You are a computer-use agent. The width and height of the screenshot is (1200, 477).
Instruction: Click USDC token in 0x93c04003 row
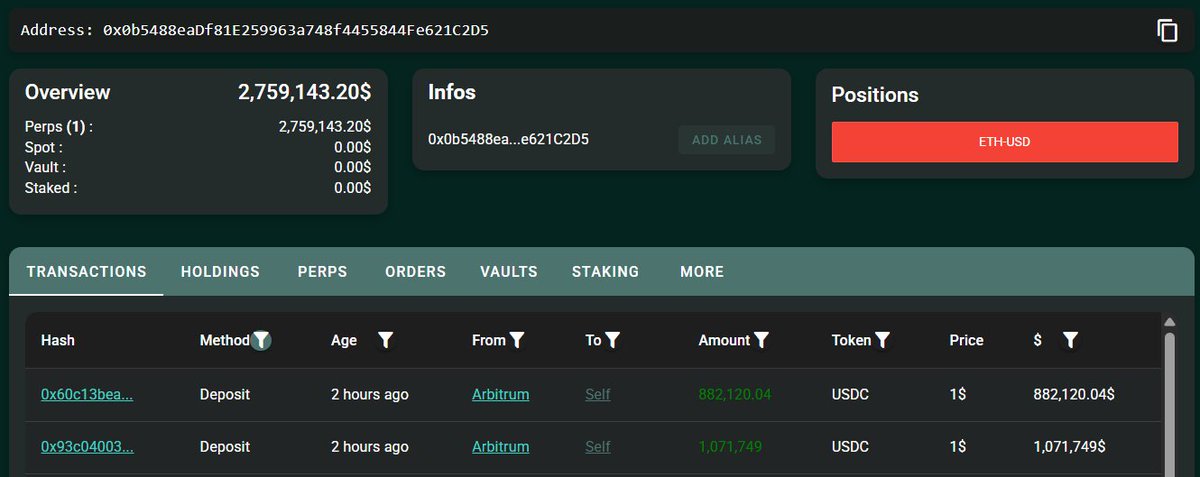point(850,447)
